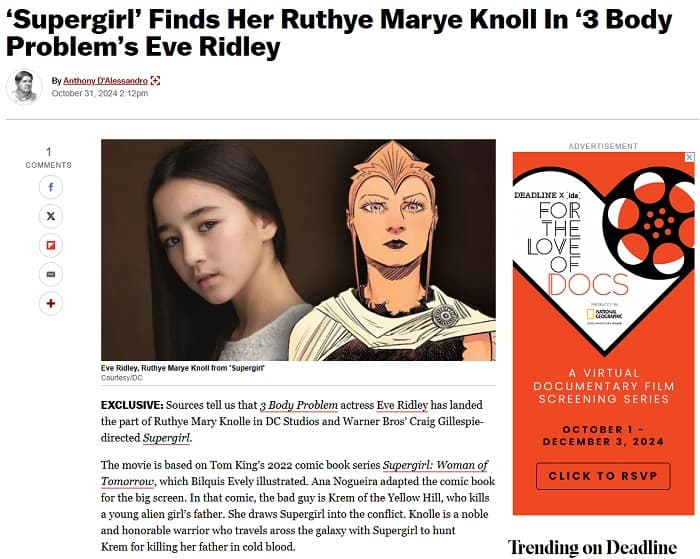700x559 pixels.
Task: Open the Eve Ridley link
Action: [402, 405]
